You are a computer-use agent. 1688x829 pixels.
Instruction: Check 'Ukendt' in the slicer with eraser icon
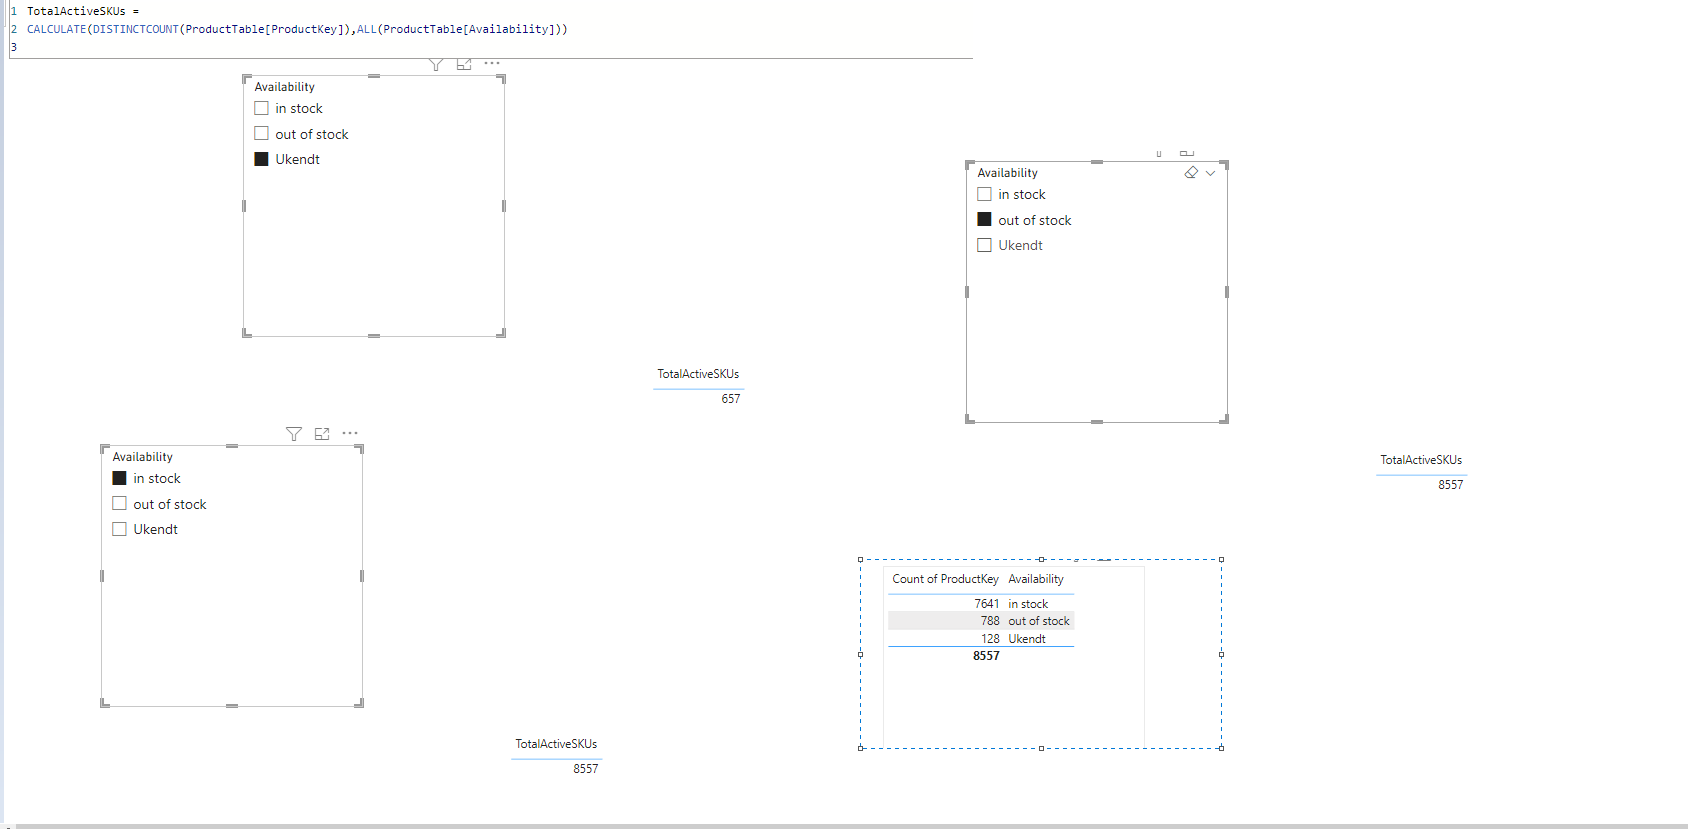tap(984, 245)
